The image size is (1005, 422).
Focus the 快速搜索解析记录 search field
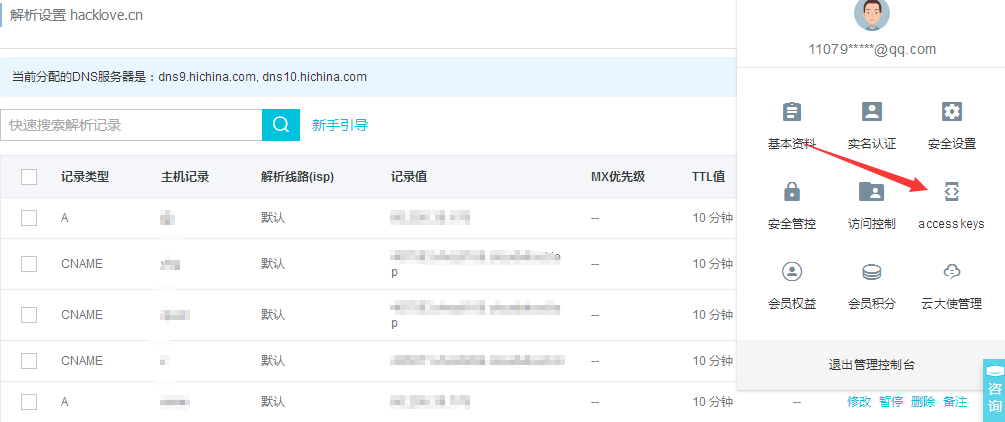[x=131, y=125]
